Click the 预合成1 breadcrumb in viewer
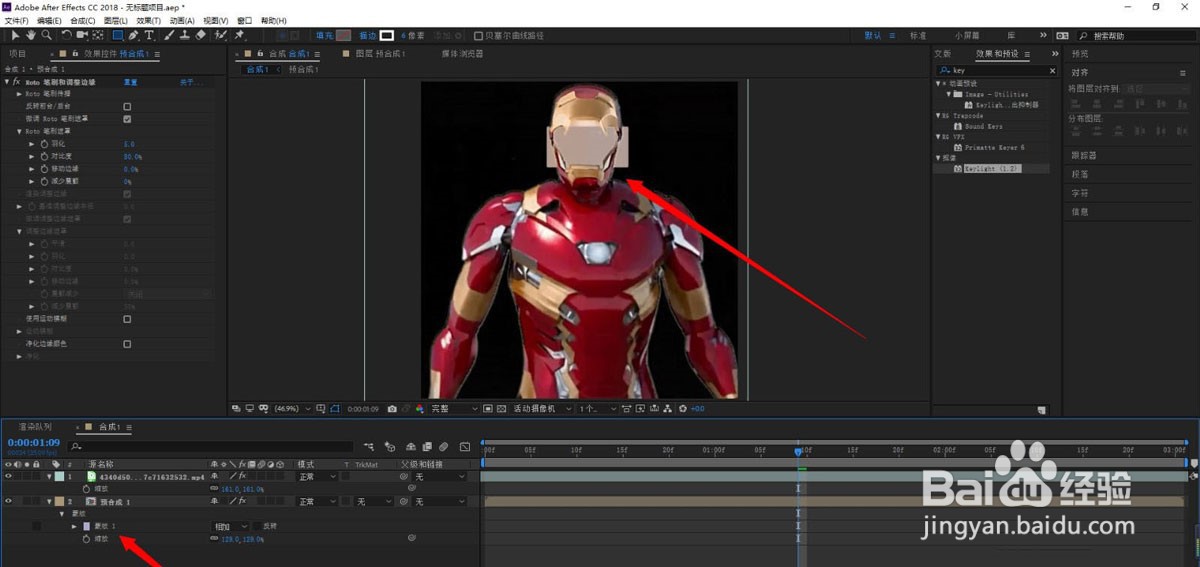Image resolution: width=1200 pixels, height=567 pixels. coord(303,70)
